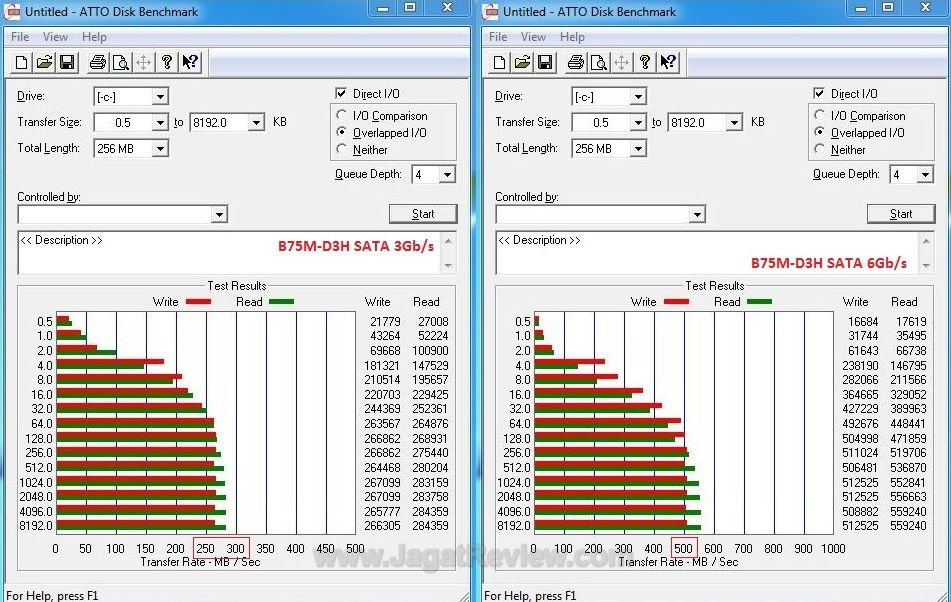This screenshot has height=602, width=951.
Task: Select I/O Comparison radio in left window
Action: pos(343,116)
